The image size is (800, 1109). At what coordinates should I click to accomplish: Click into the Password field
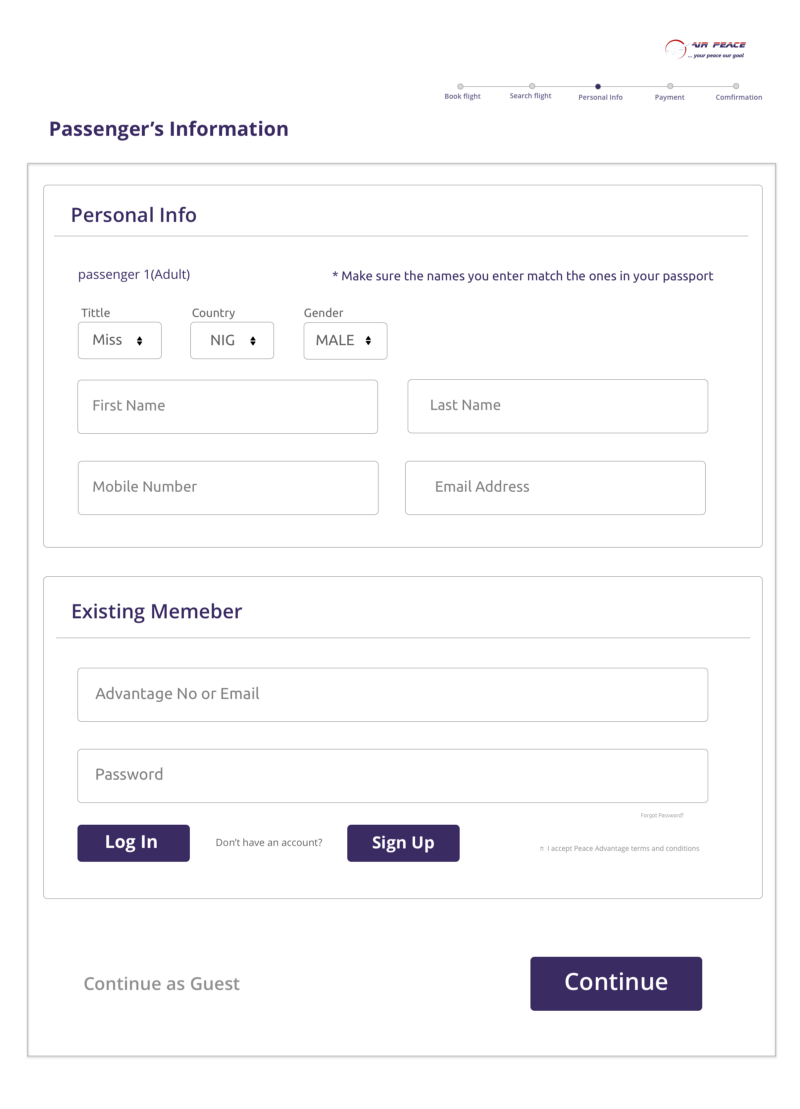click(392, 775)
